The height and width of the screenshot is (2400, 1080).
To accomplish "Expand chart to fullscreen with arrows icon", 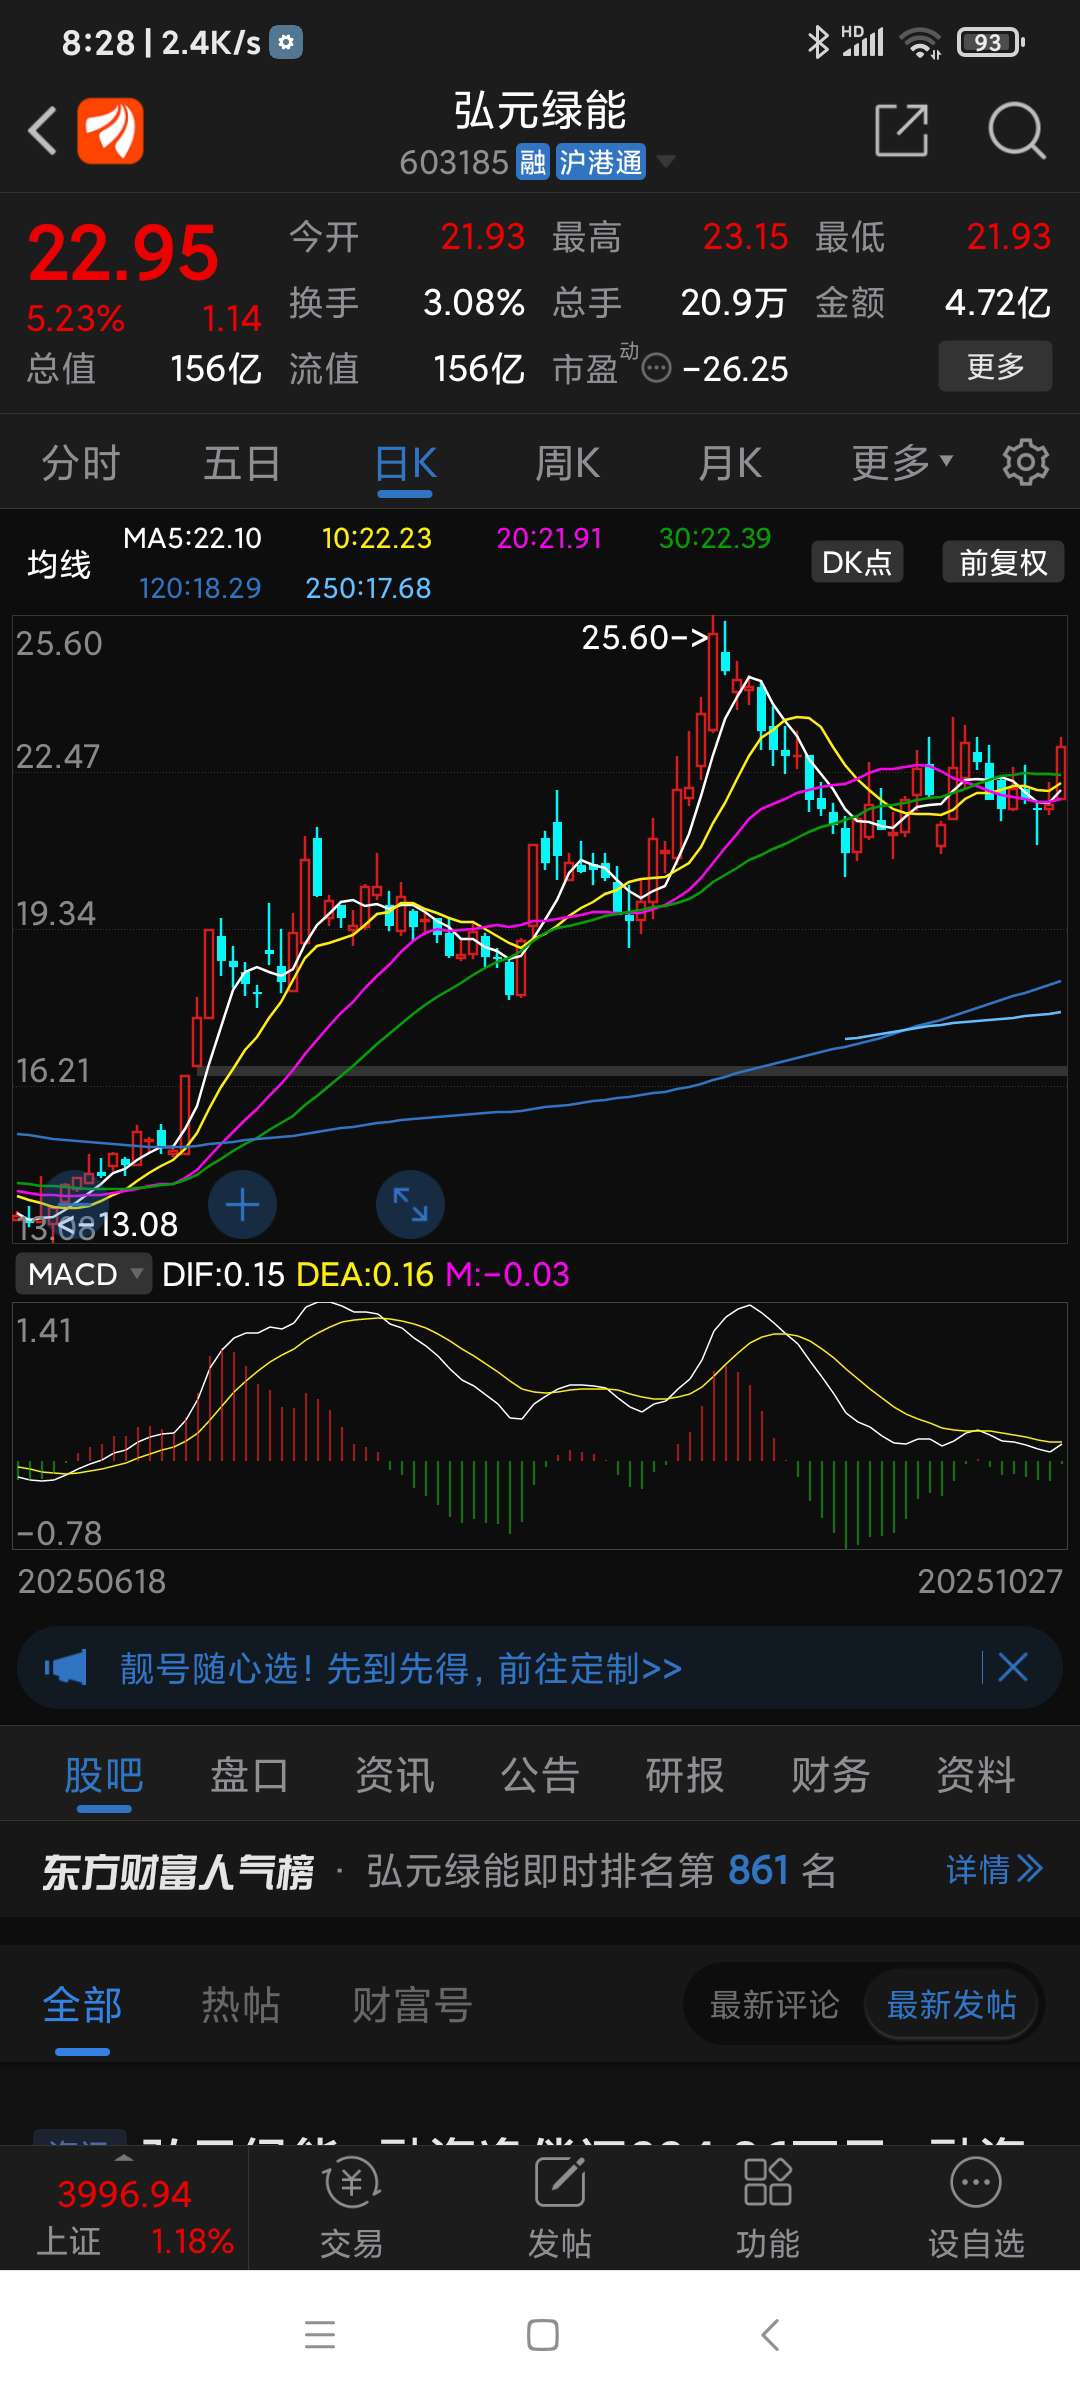I will [x=410, y=1204].
